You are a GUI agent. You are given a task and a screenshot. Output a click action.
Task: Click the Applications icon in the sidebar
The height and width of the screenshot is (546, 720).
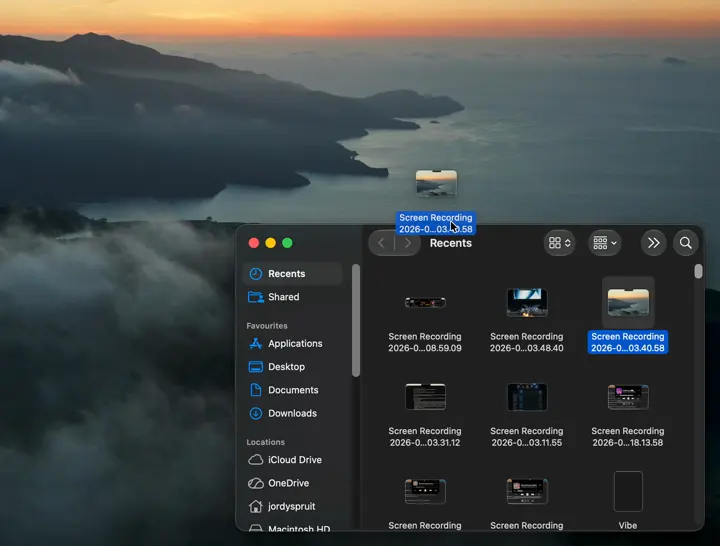[256, 343]
